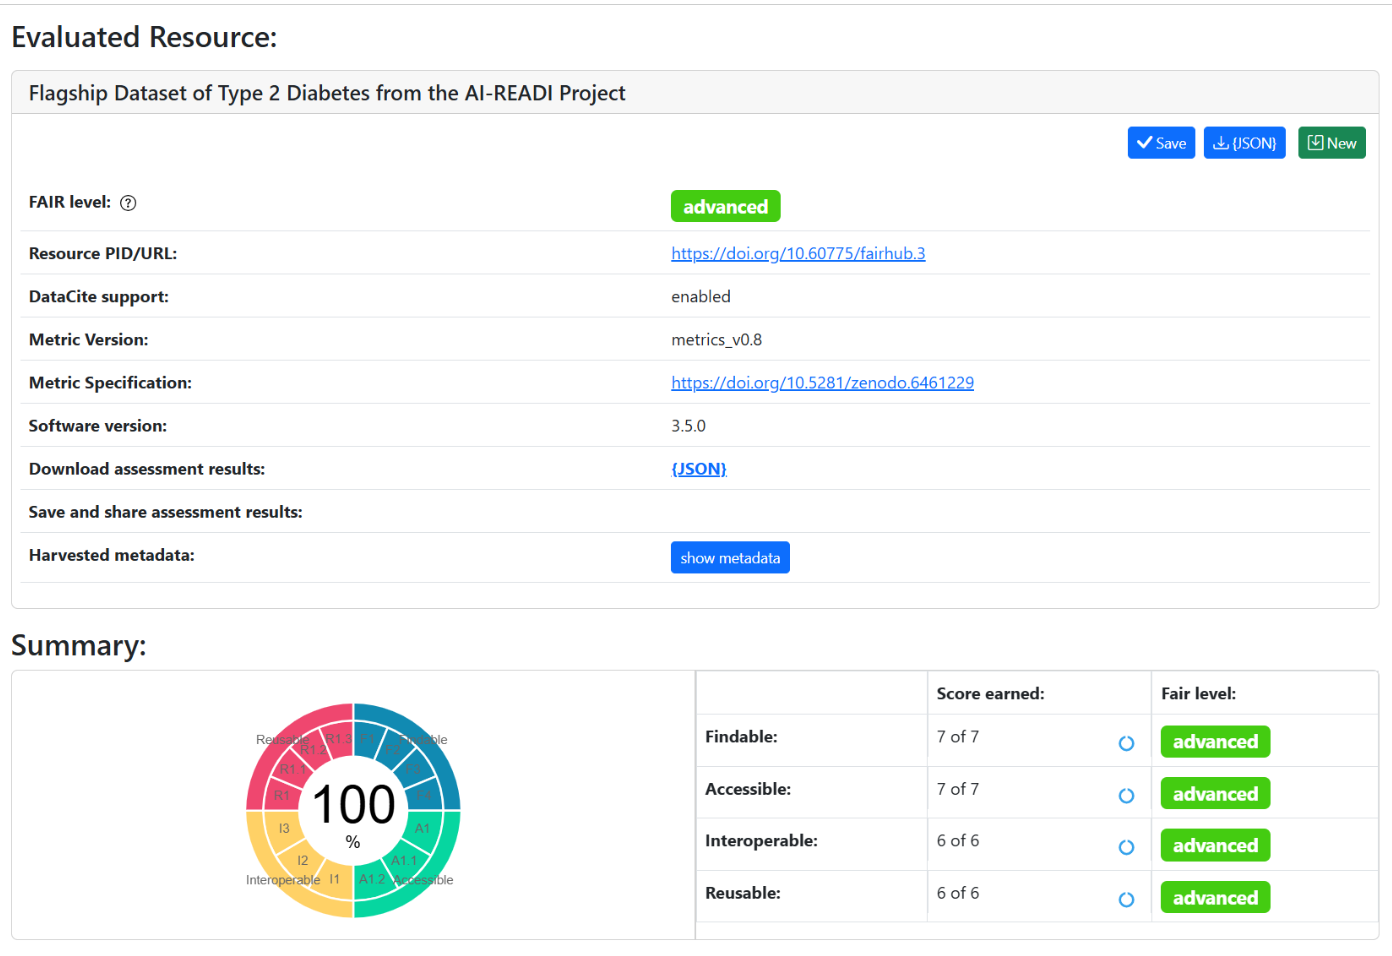Open the fairhub.3 resource DOI link

pyautogui.click(x=797, y=254)
